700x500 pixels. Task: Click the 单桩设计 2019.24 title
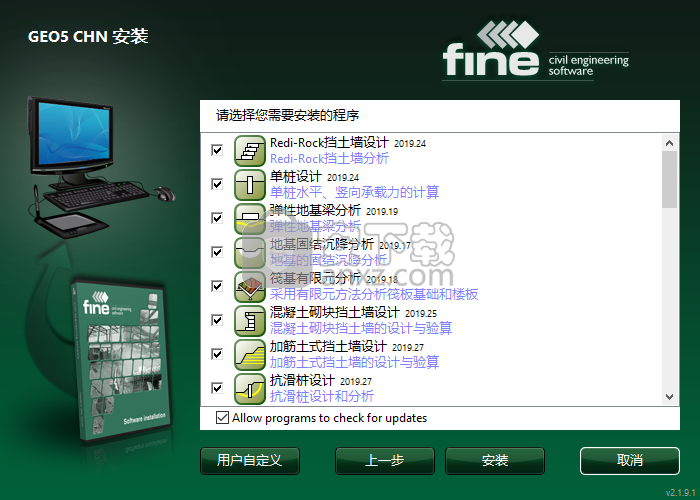click(x=315, y=177)
